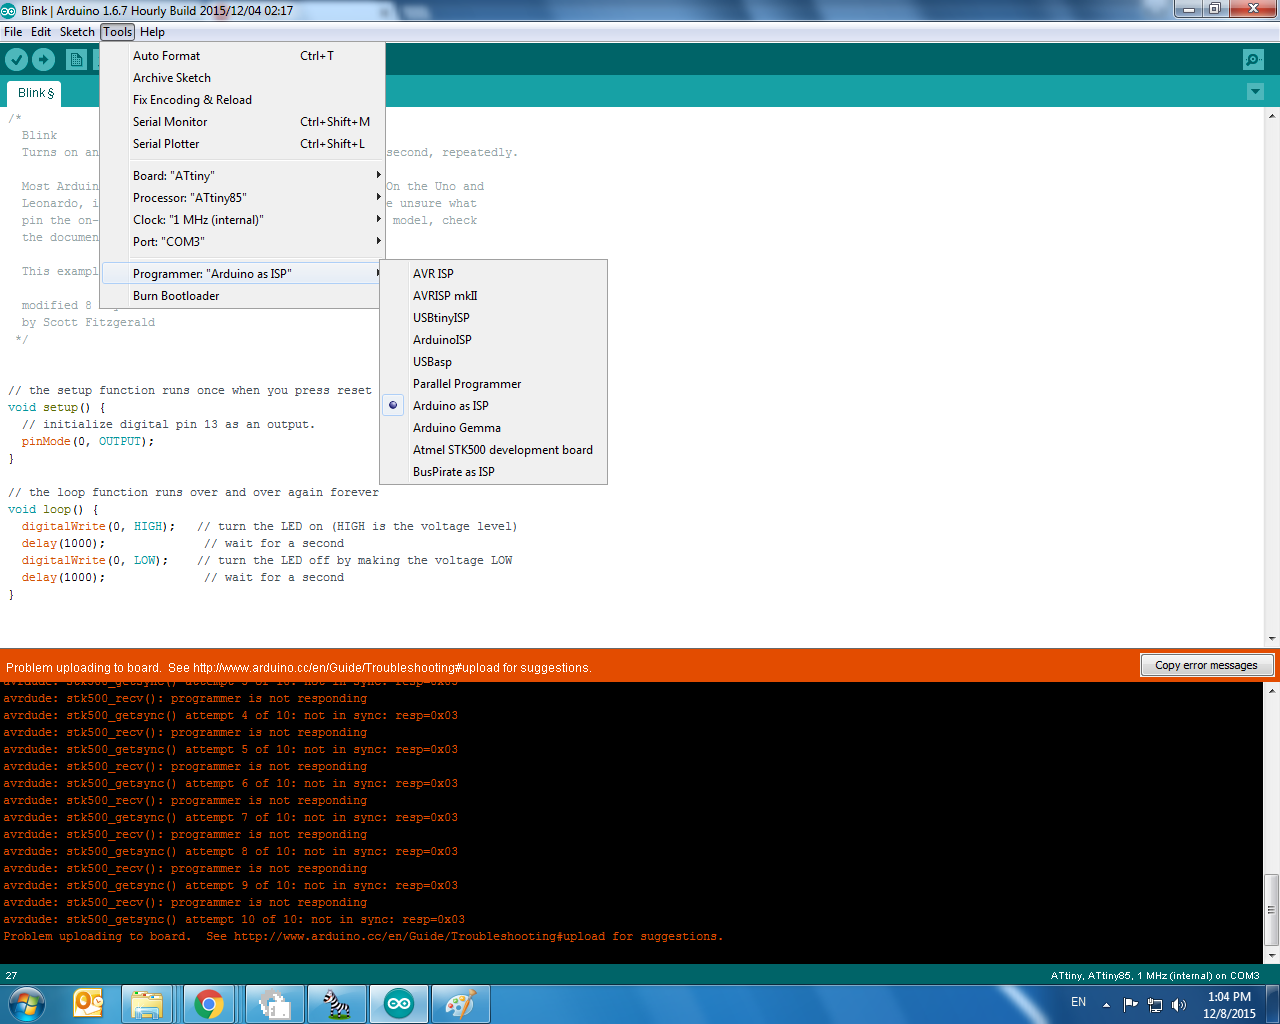The width and height of the screenshot is (1280, 1024).
Task: Open Google Chrome from taskbar
Action: coord(209,1003)
